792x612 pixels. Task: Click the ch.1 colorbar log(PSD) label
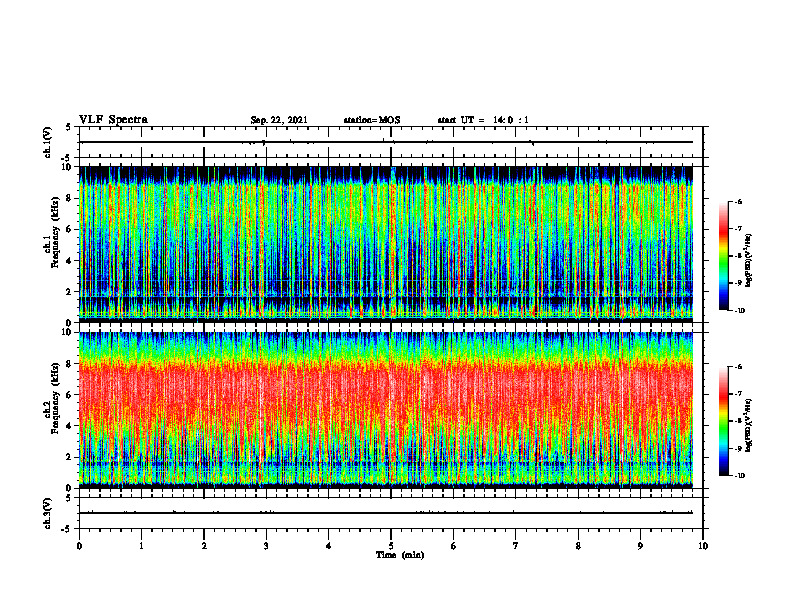click(749, 260)
